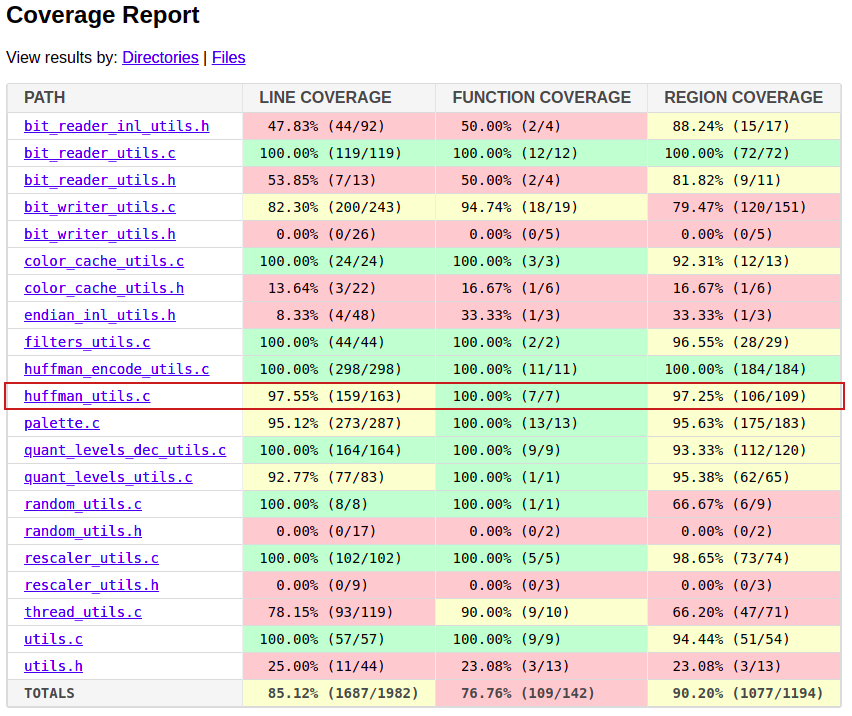Open bit_reader_inl_utils.h coverage details

pyautogui.click(x=116, y=126)
